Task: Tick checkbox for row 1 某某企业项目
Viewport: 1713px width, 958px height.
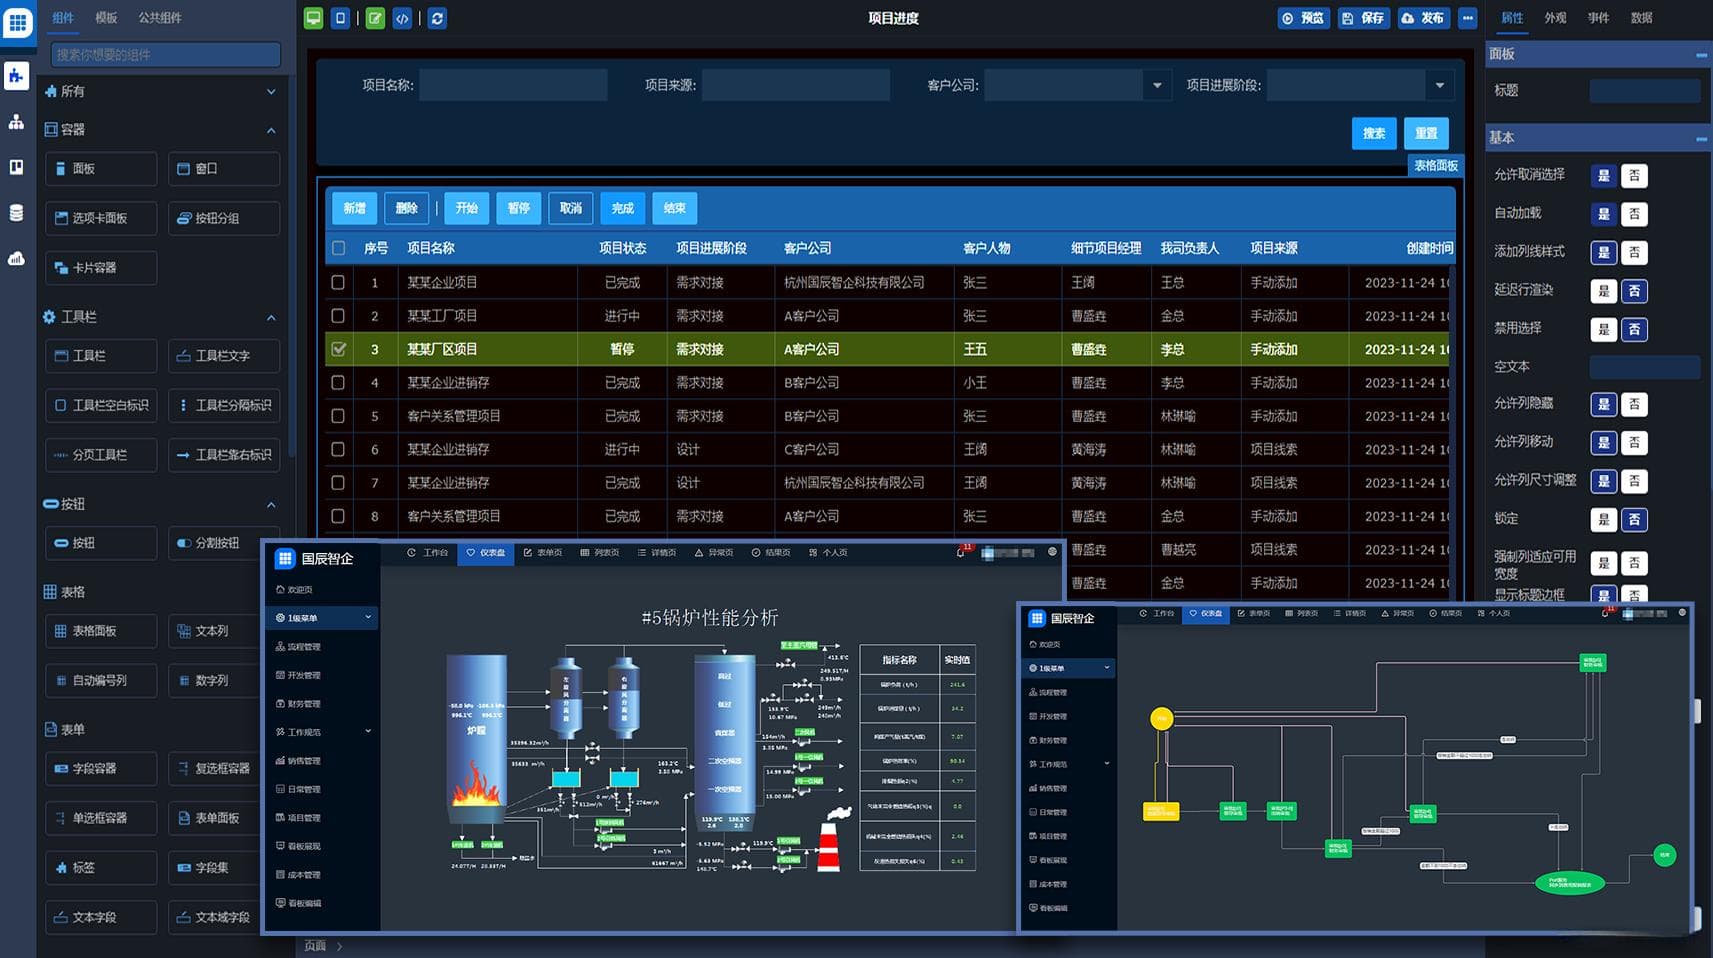Action: click(x=338, y=283)
